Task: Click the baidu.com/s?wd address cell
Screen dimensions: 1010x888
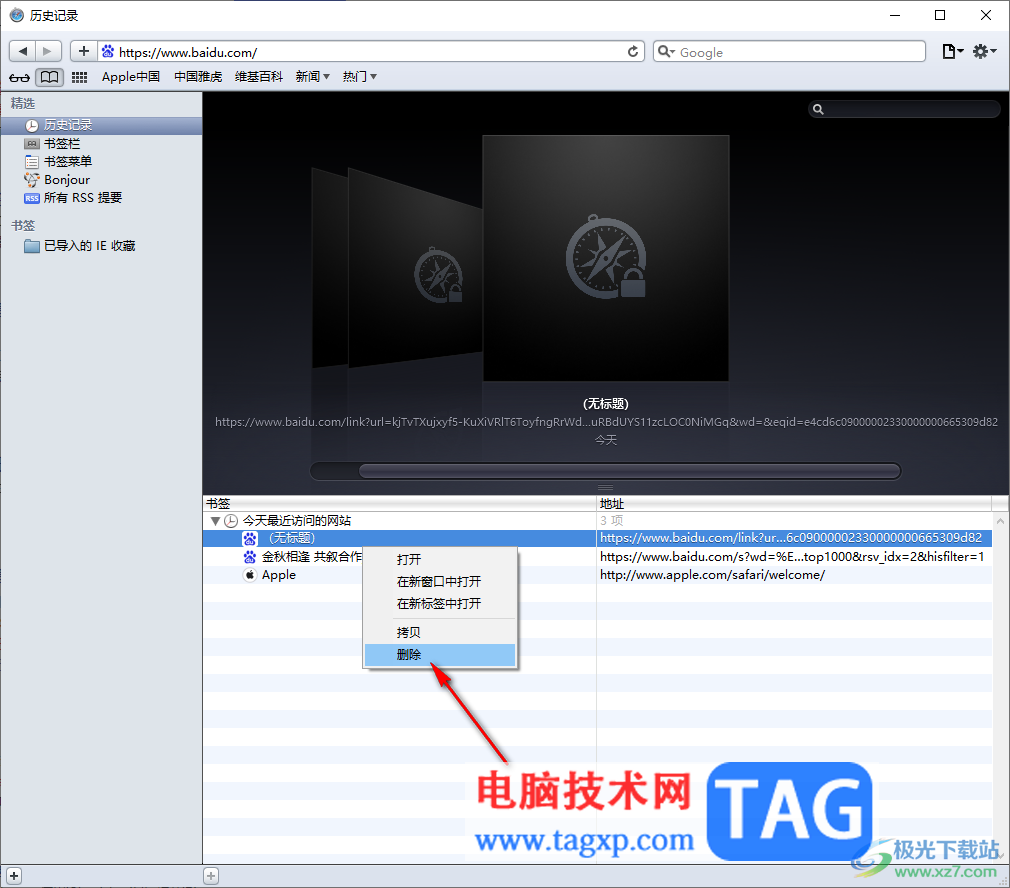Action: (792, 556)
